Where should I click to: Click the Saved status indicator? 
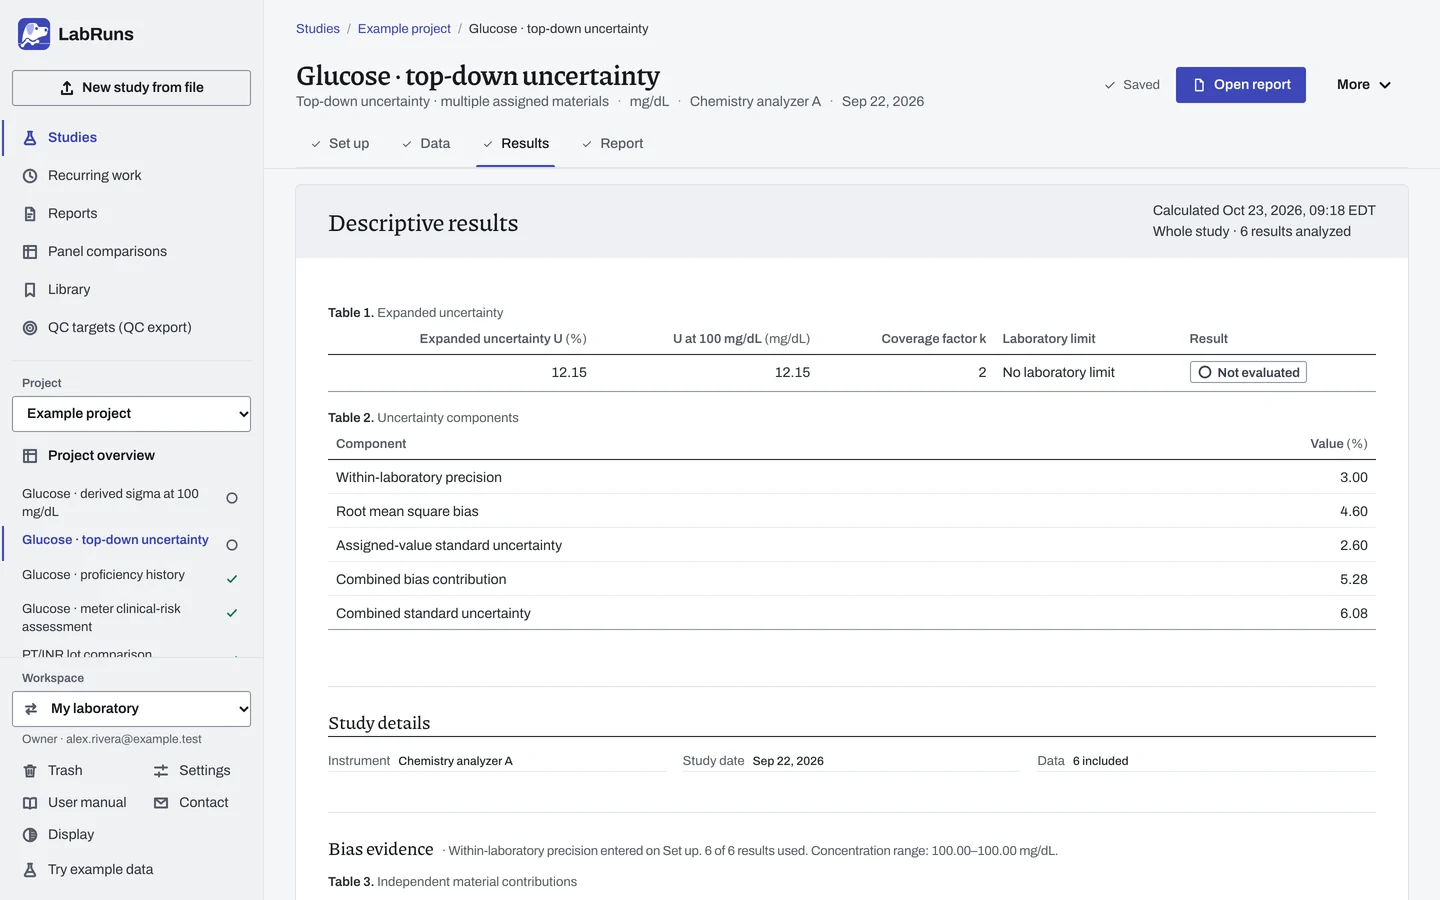coord(1131,85)
